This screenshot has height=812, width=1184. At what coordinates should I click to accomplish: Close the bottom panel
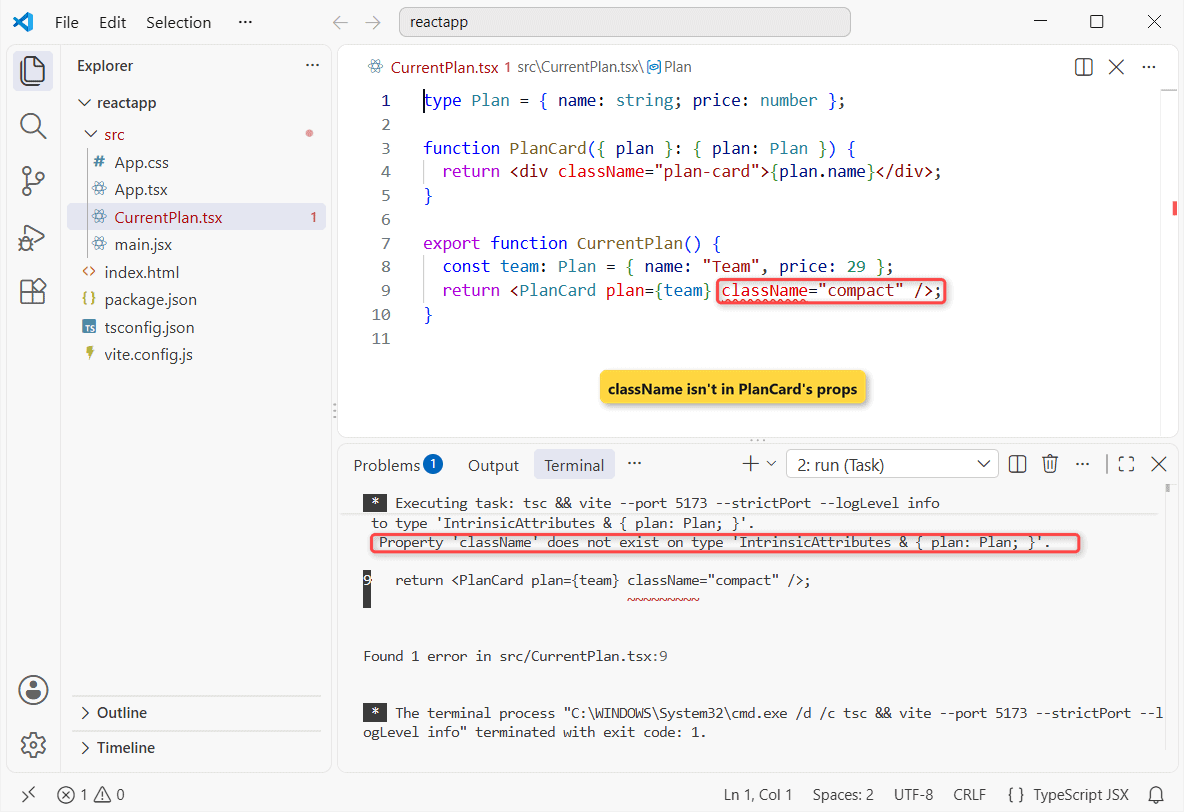[1158, 464]
